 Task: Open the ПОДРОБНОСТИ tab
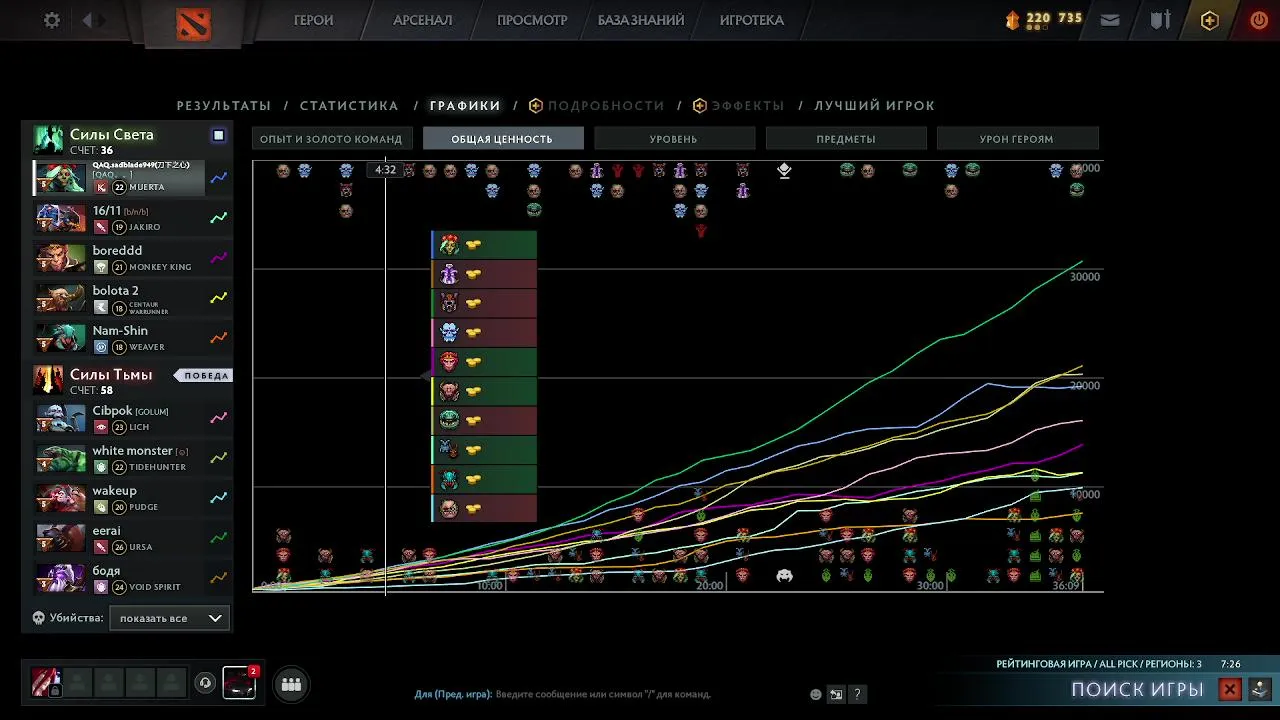coord(596,105)
